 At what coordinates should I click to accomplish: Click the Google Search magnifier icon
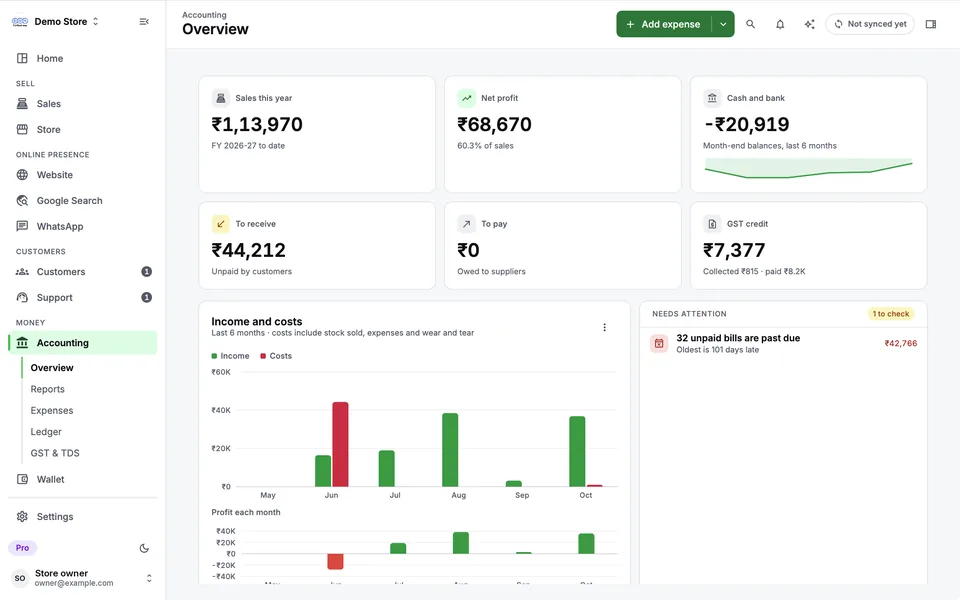click(x=22, y=200)
